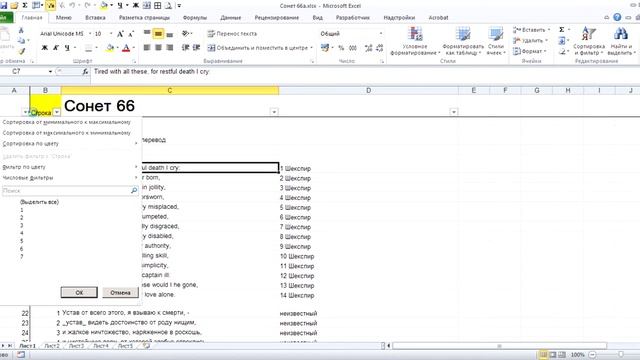Click the highlighted middle vertical align icon
The width and height of the screenshot is (640, 360).
click(x=158, y=33)
